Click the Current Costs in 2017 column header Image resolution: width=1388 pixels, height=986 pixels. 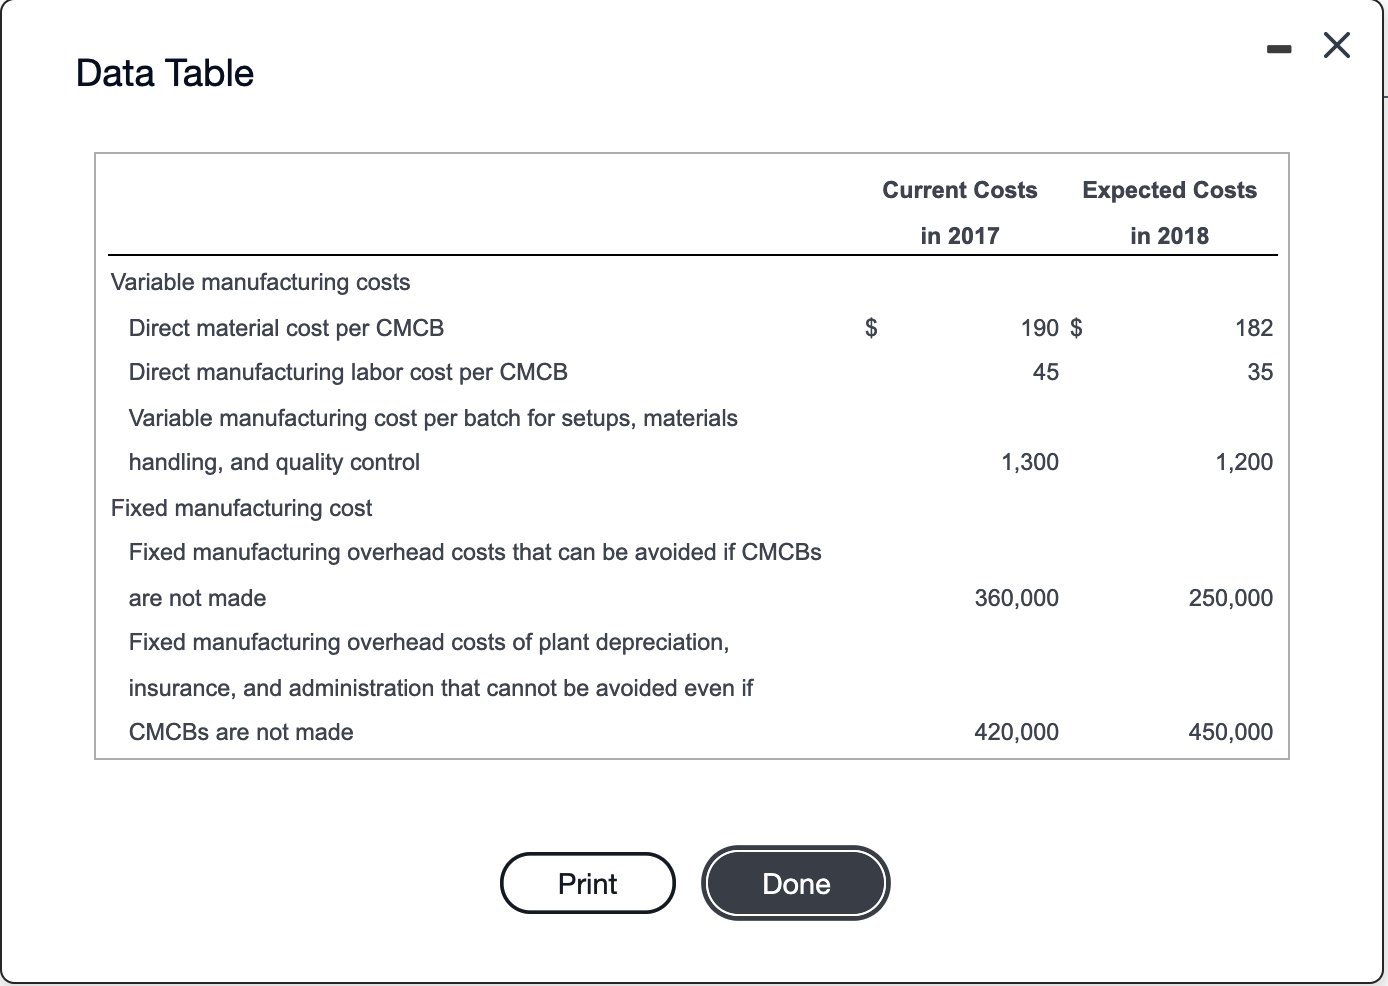[958, 211]
